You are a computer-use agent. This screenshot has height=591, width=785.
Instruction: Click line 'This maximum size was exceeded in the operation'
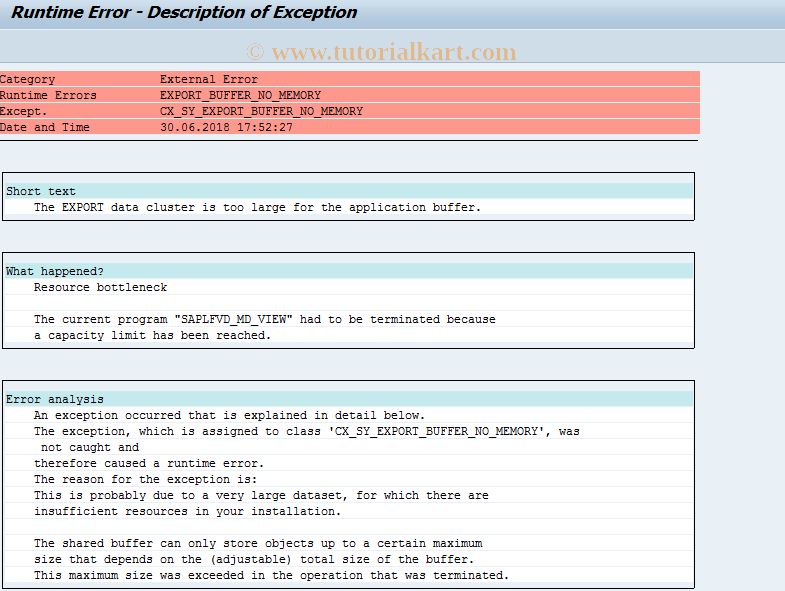(x=271, y=576)
